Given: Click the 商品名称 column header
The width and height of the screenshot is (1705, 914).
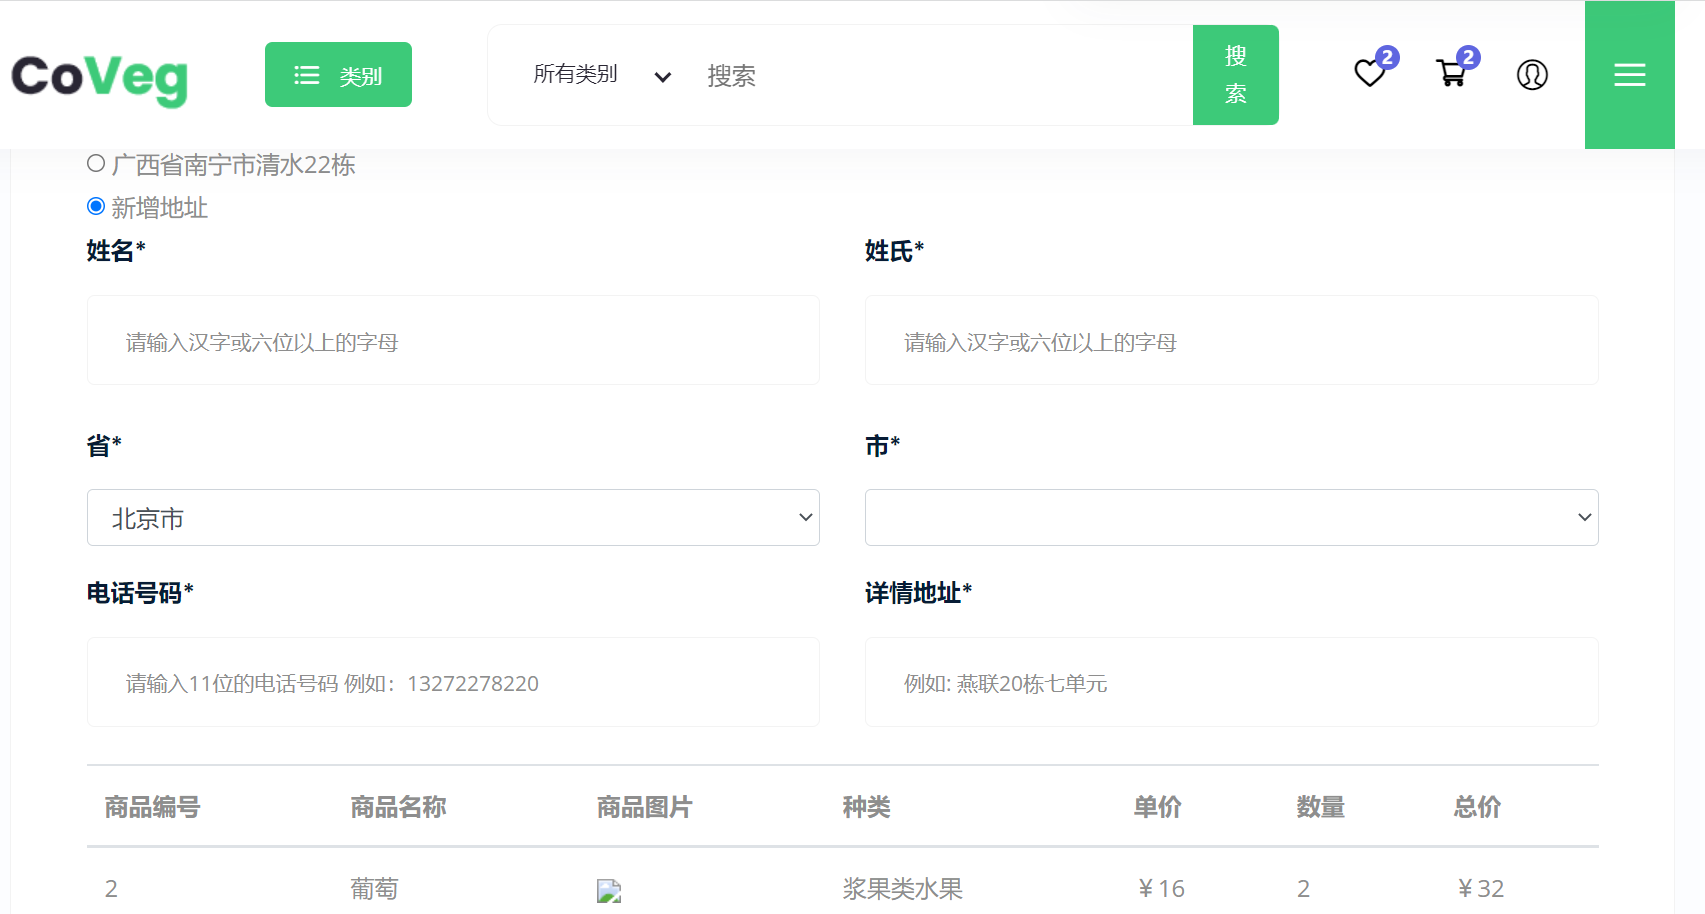Looking at the screenshot, I should [398, 807].
